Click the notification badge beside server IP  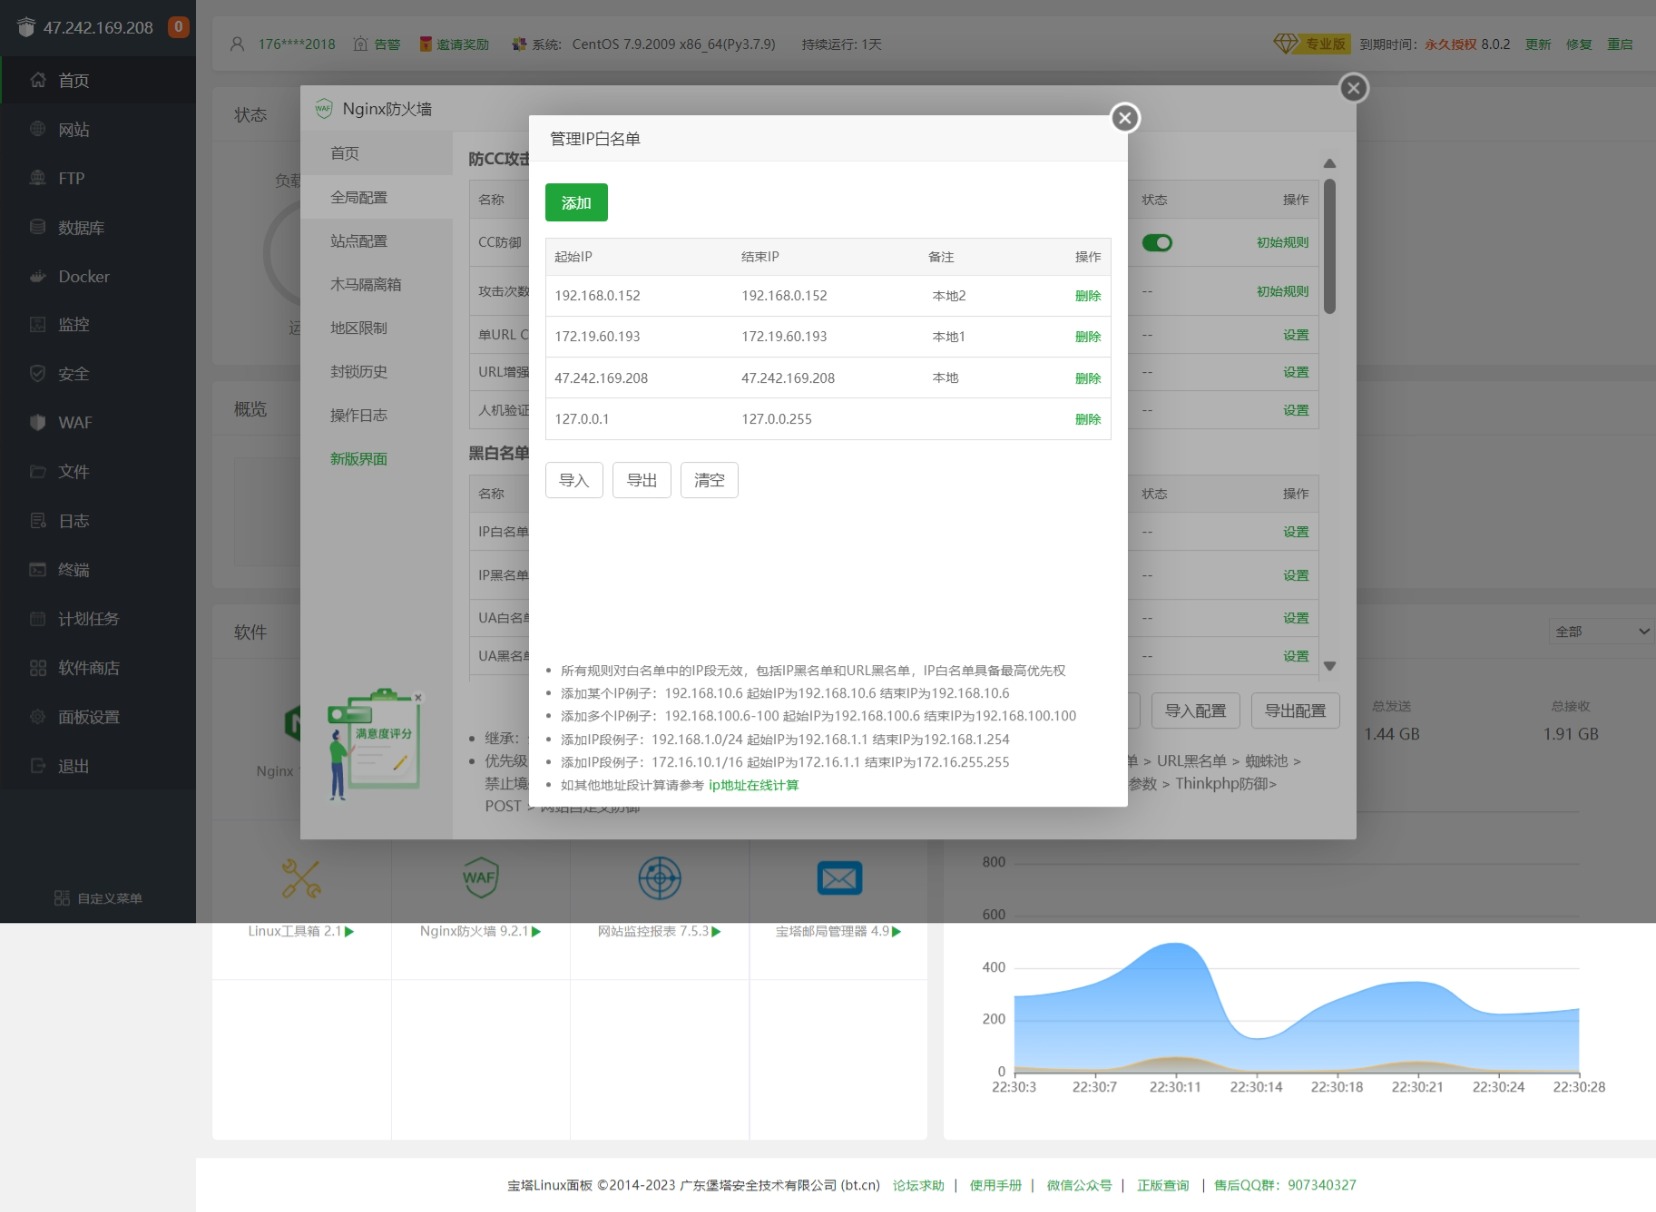click(178, 27)
